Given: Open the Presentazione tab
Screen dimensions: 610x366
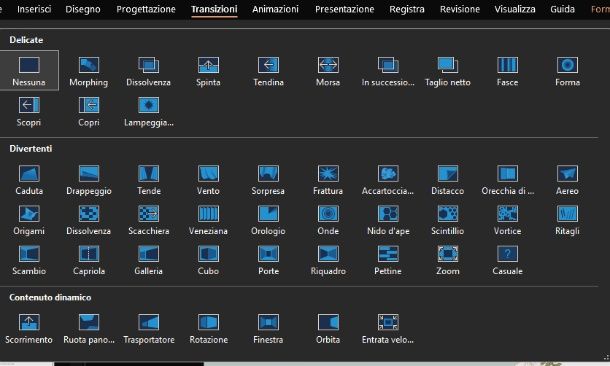Looking at the screenshot, I should coord(345,9).
